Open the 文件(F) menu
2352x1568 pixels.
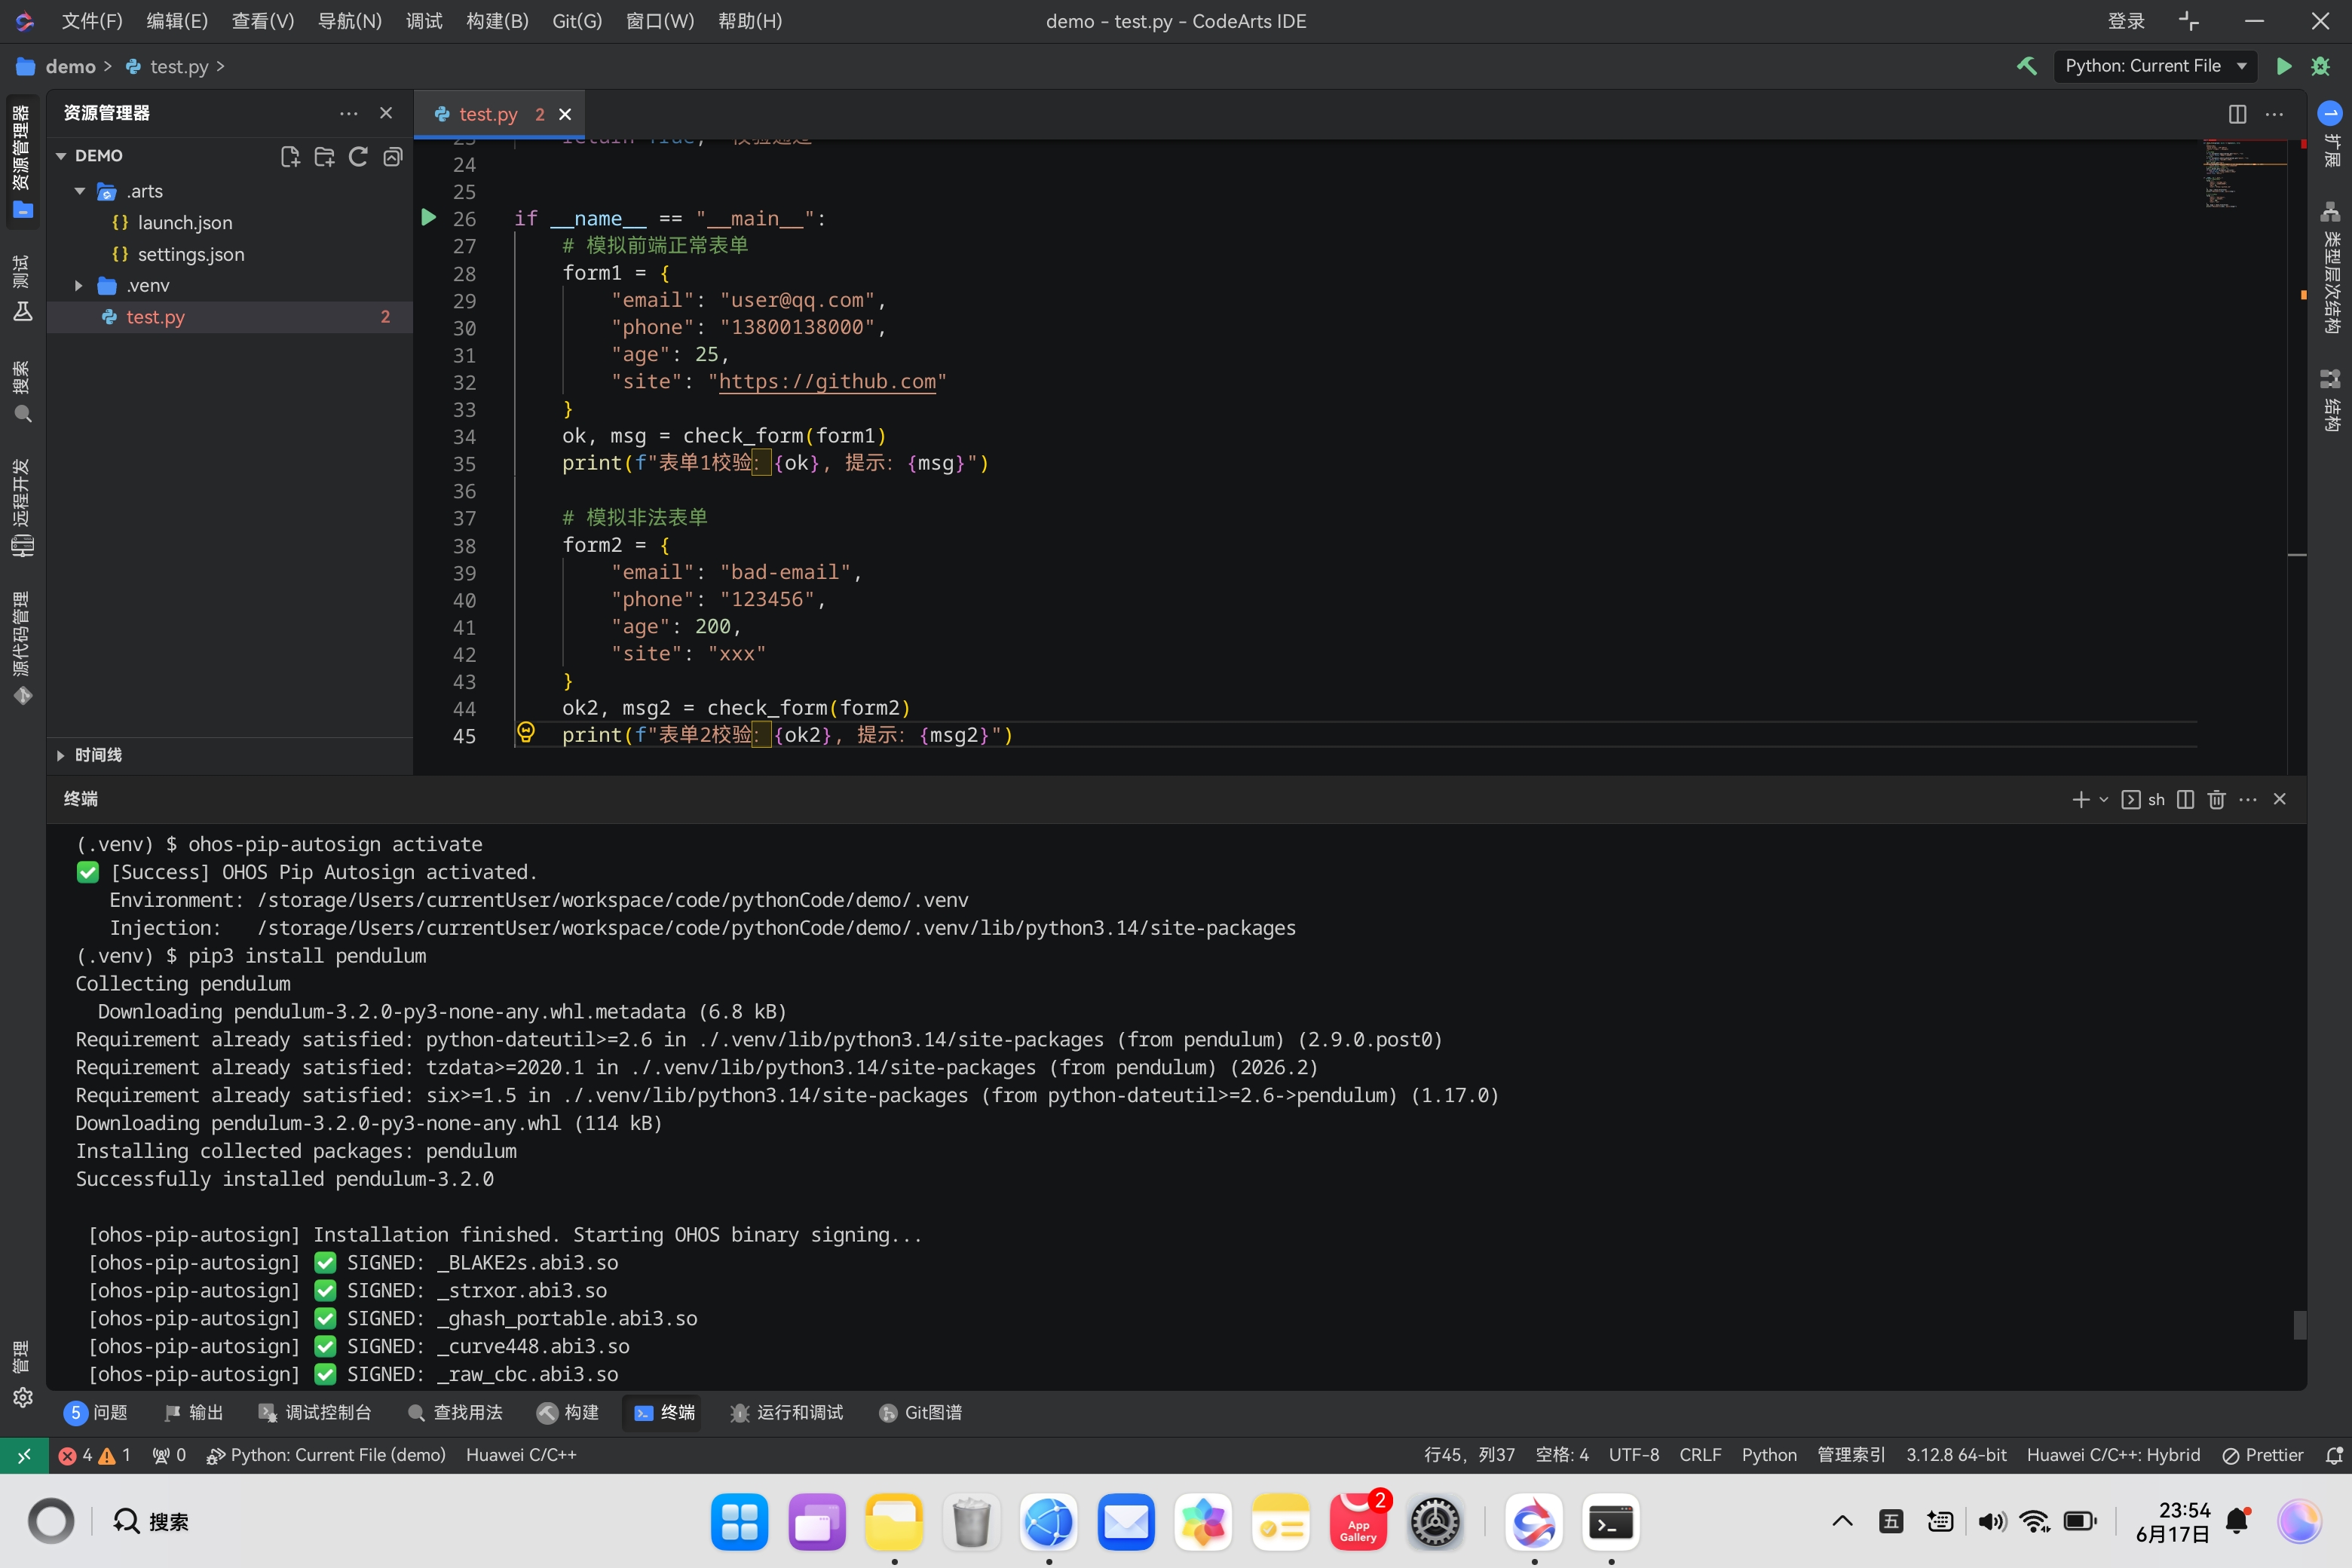pos(92,21)
